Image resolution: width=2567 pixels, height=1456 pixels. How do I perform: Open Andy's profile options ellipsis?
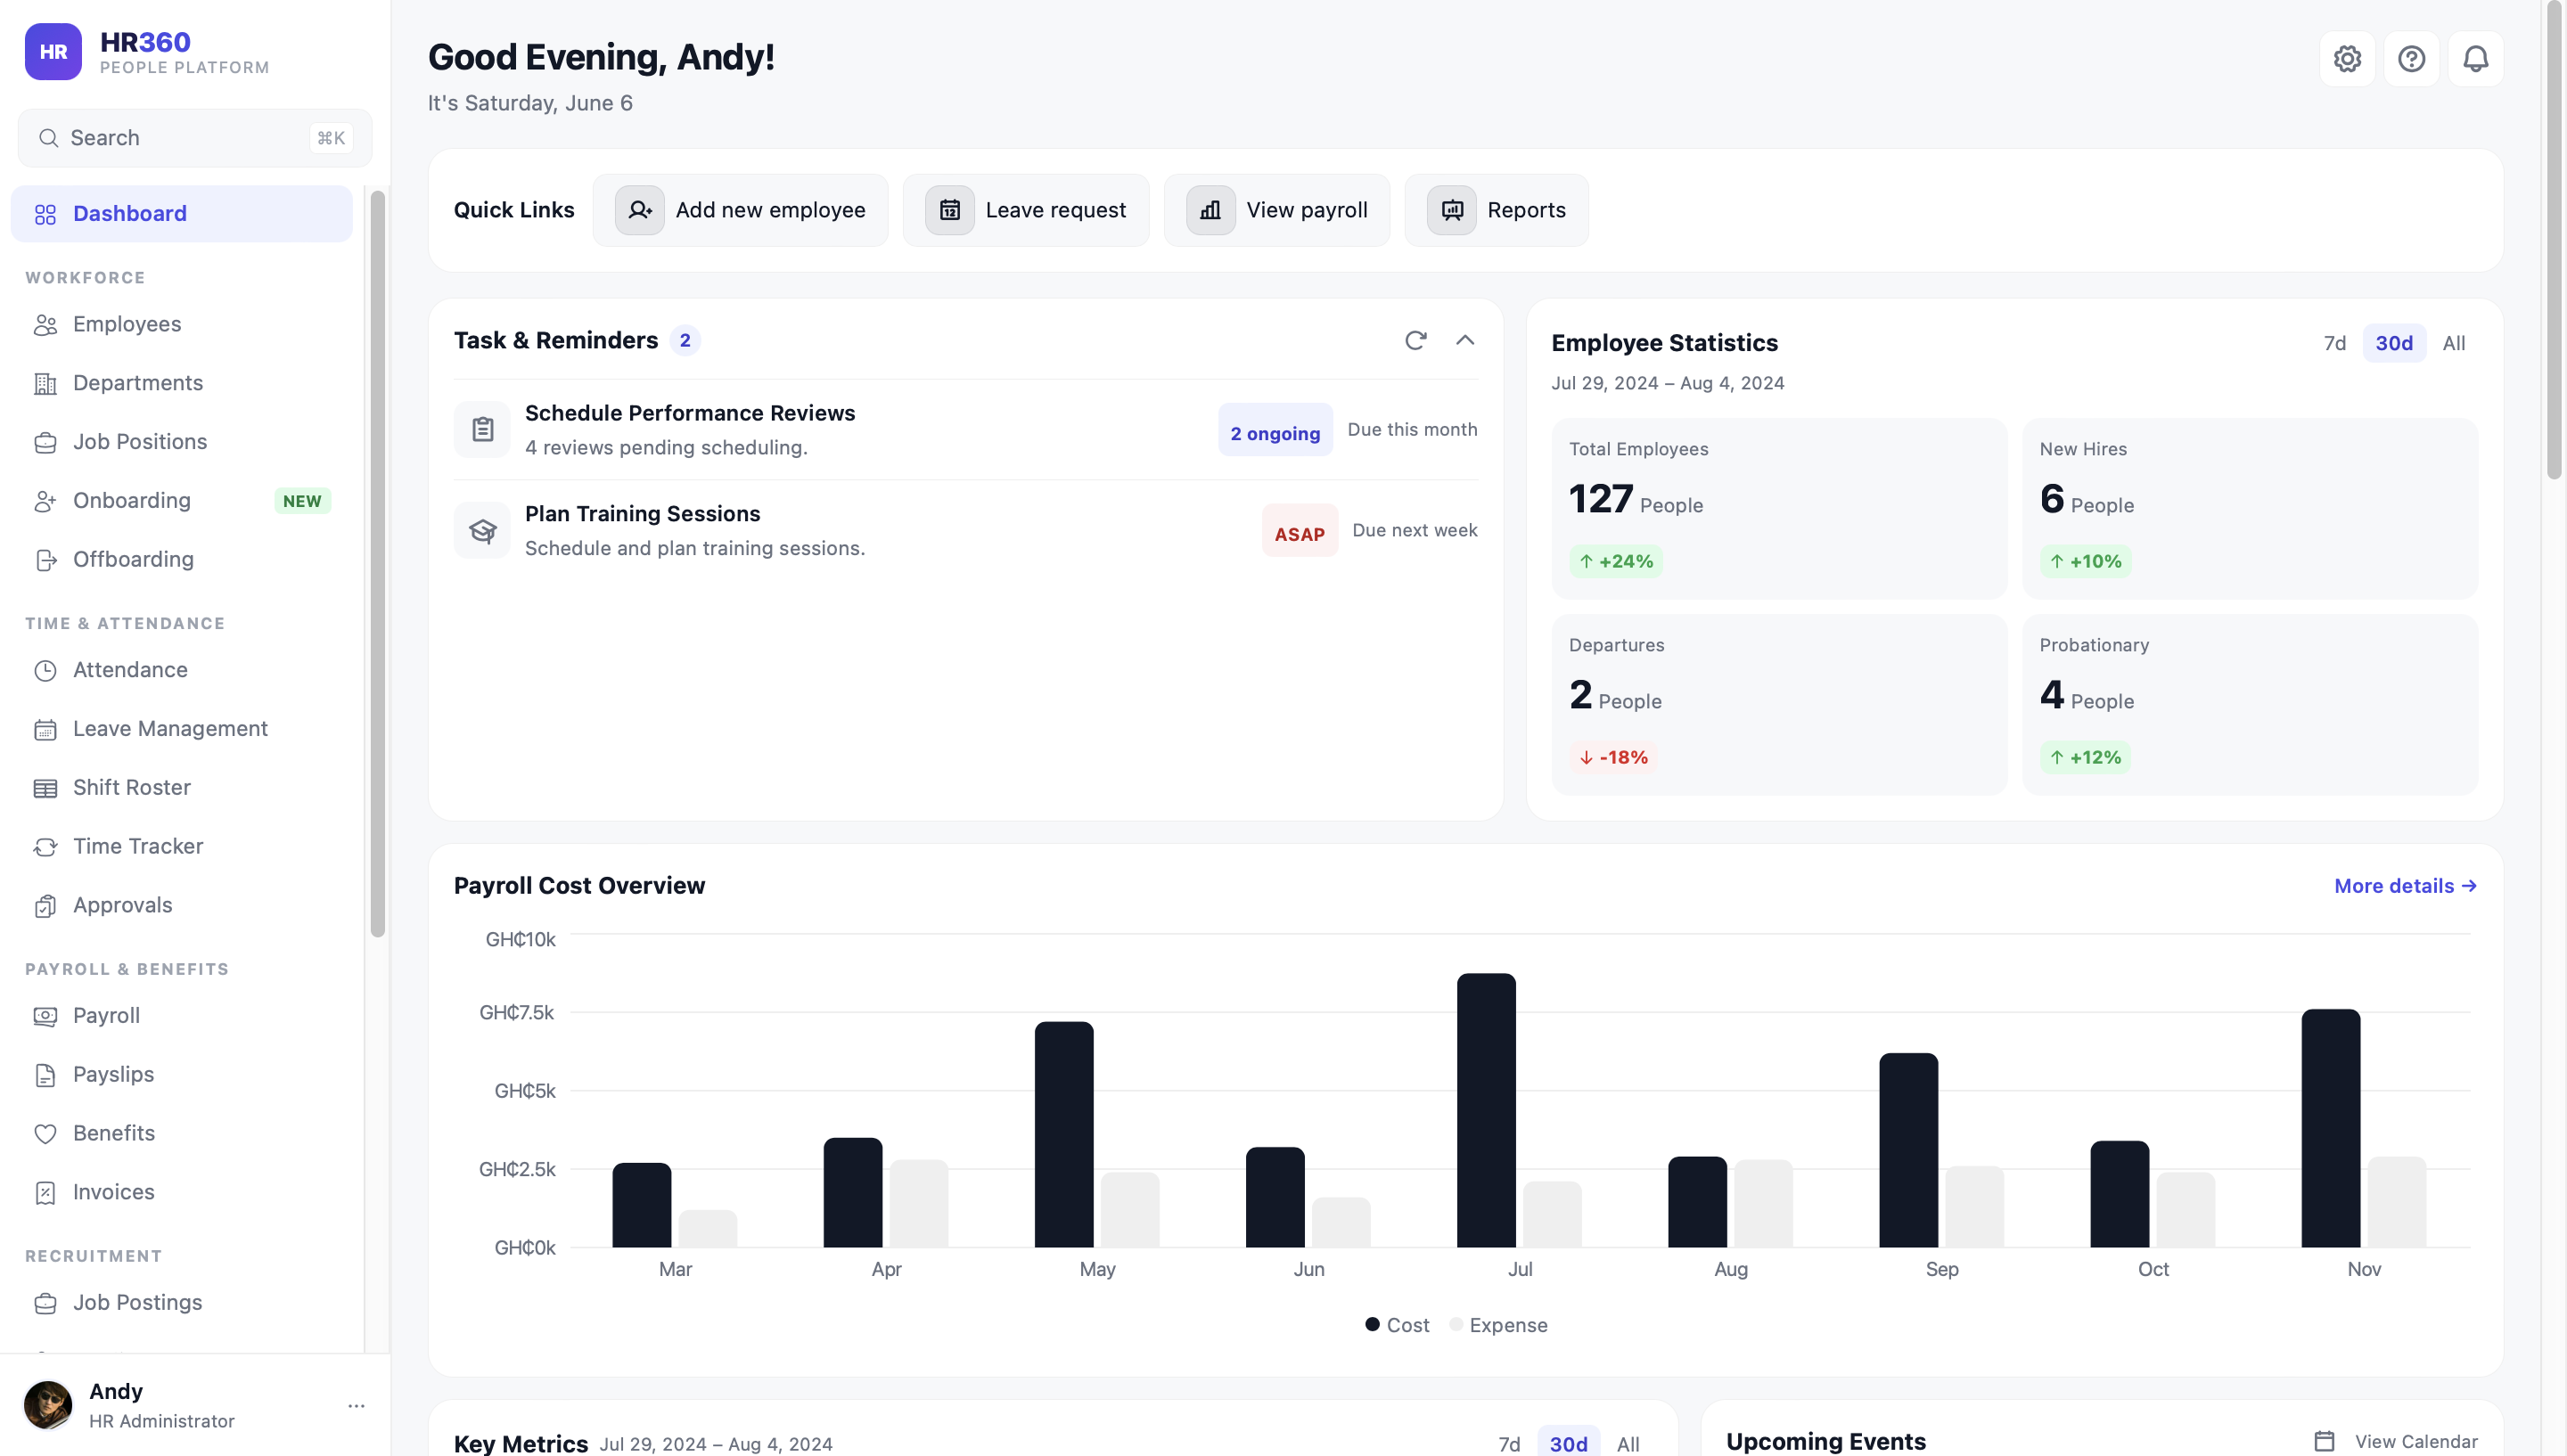(x=356, y=1405)
